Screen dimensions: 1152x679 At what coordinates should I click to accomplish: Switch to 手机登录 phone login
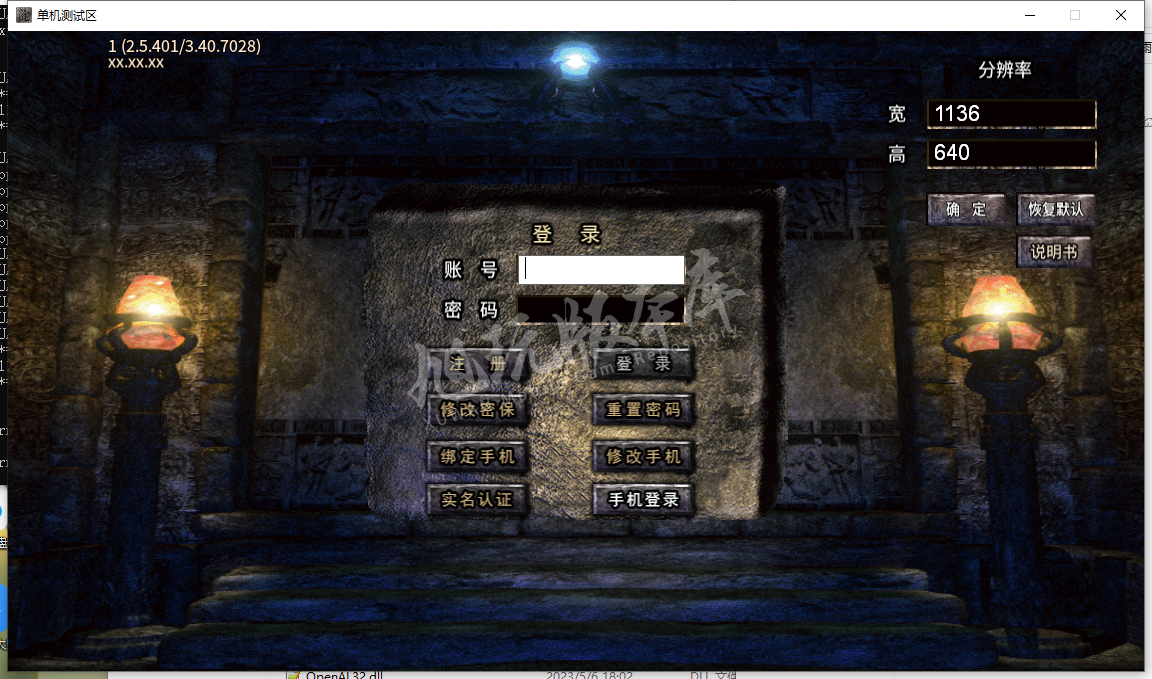644,500
